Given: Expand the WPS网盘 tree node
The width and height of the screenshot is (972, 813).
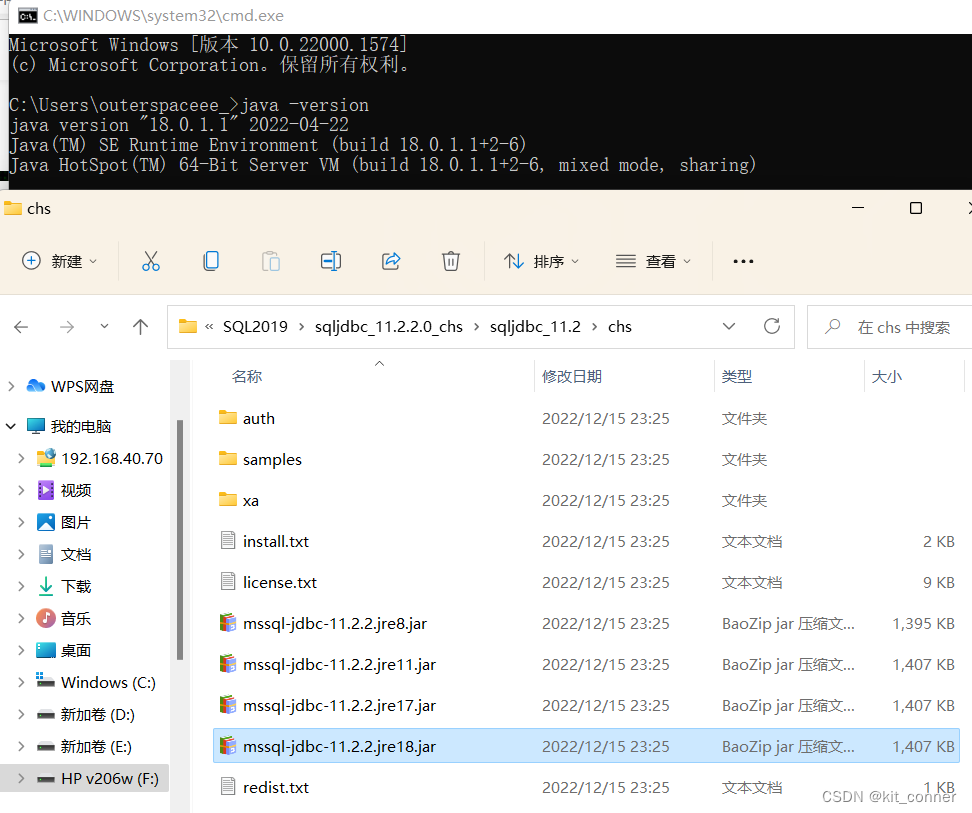Looking at the screenshot, I should coord(11,386).
